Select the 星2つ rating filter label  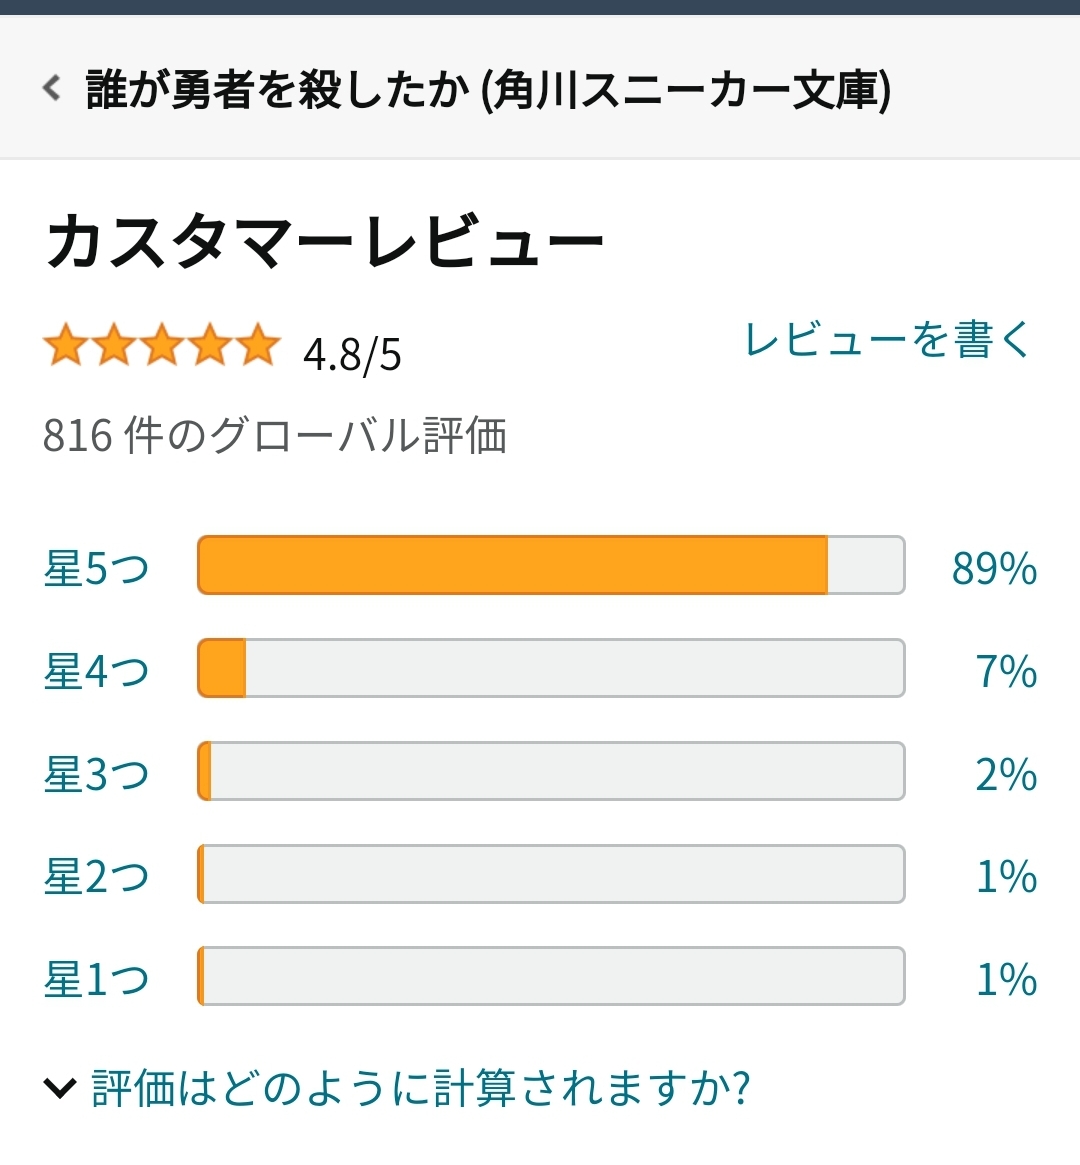point(97,876)
